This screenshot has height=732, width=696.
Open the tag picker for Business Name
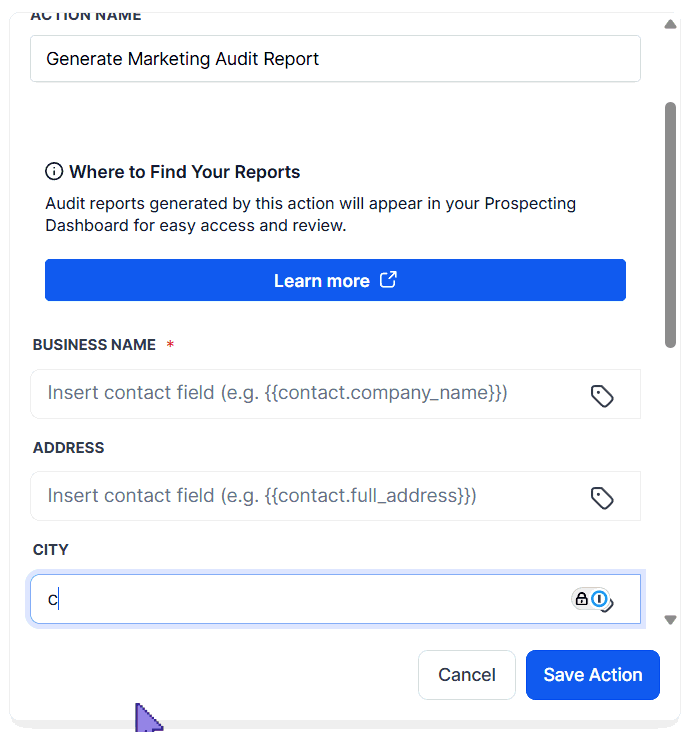(602, 396)
